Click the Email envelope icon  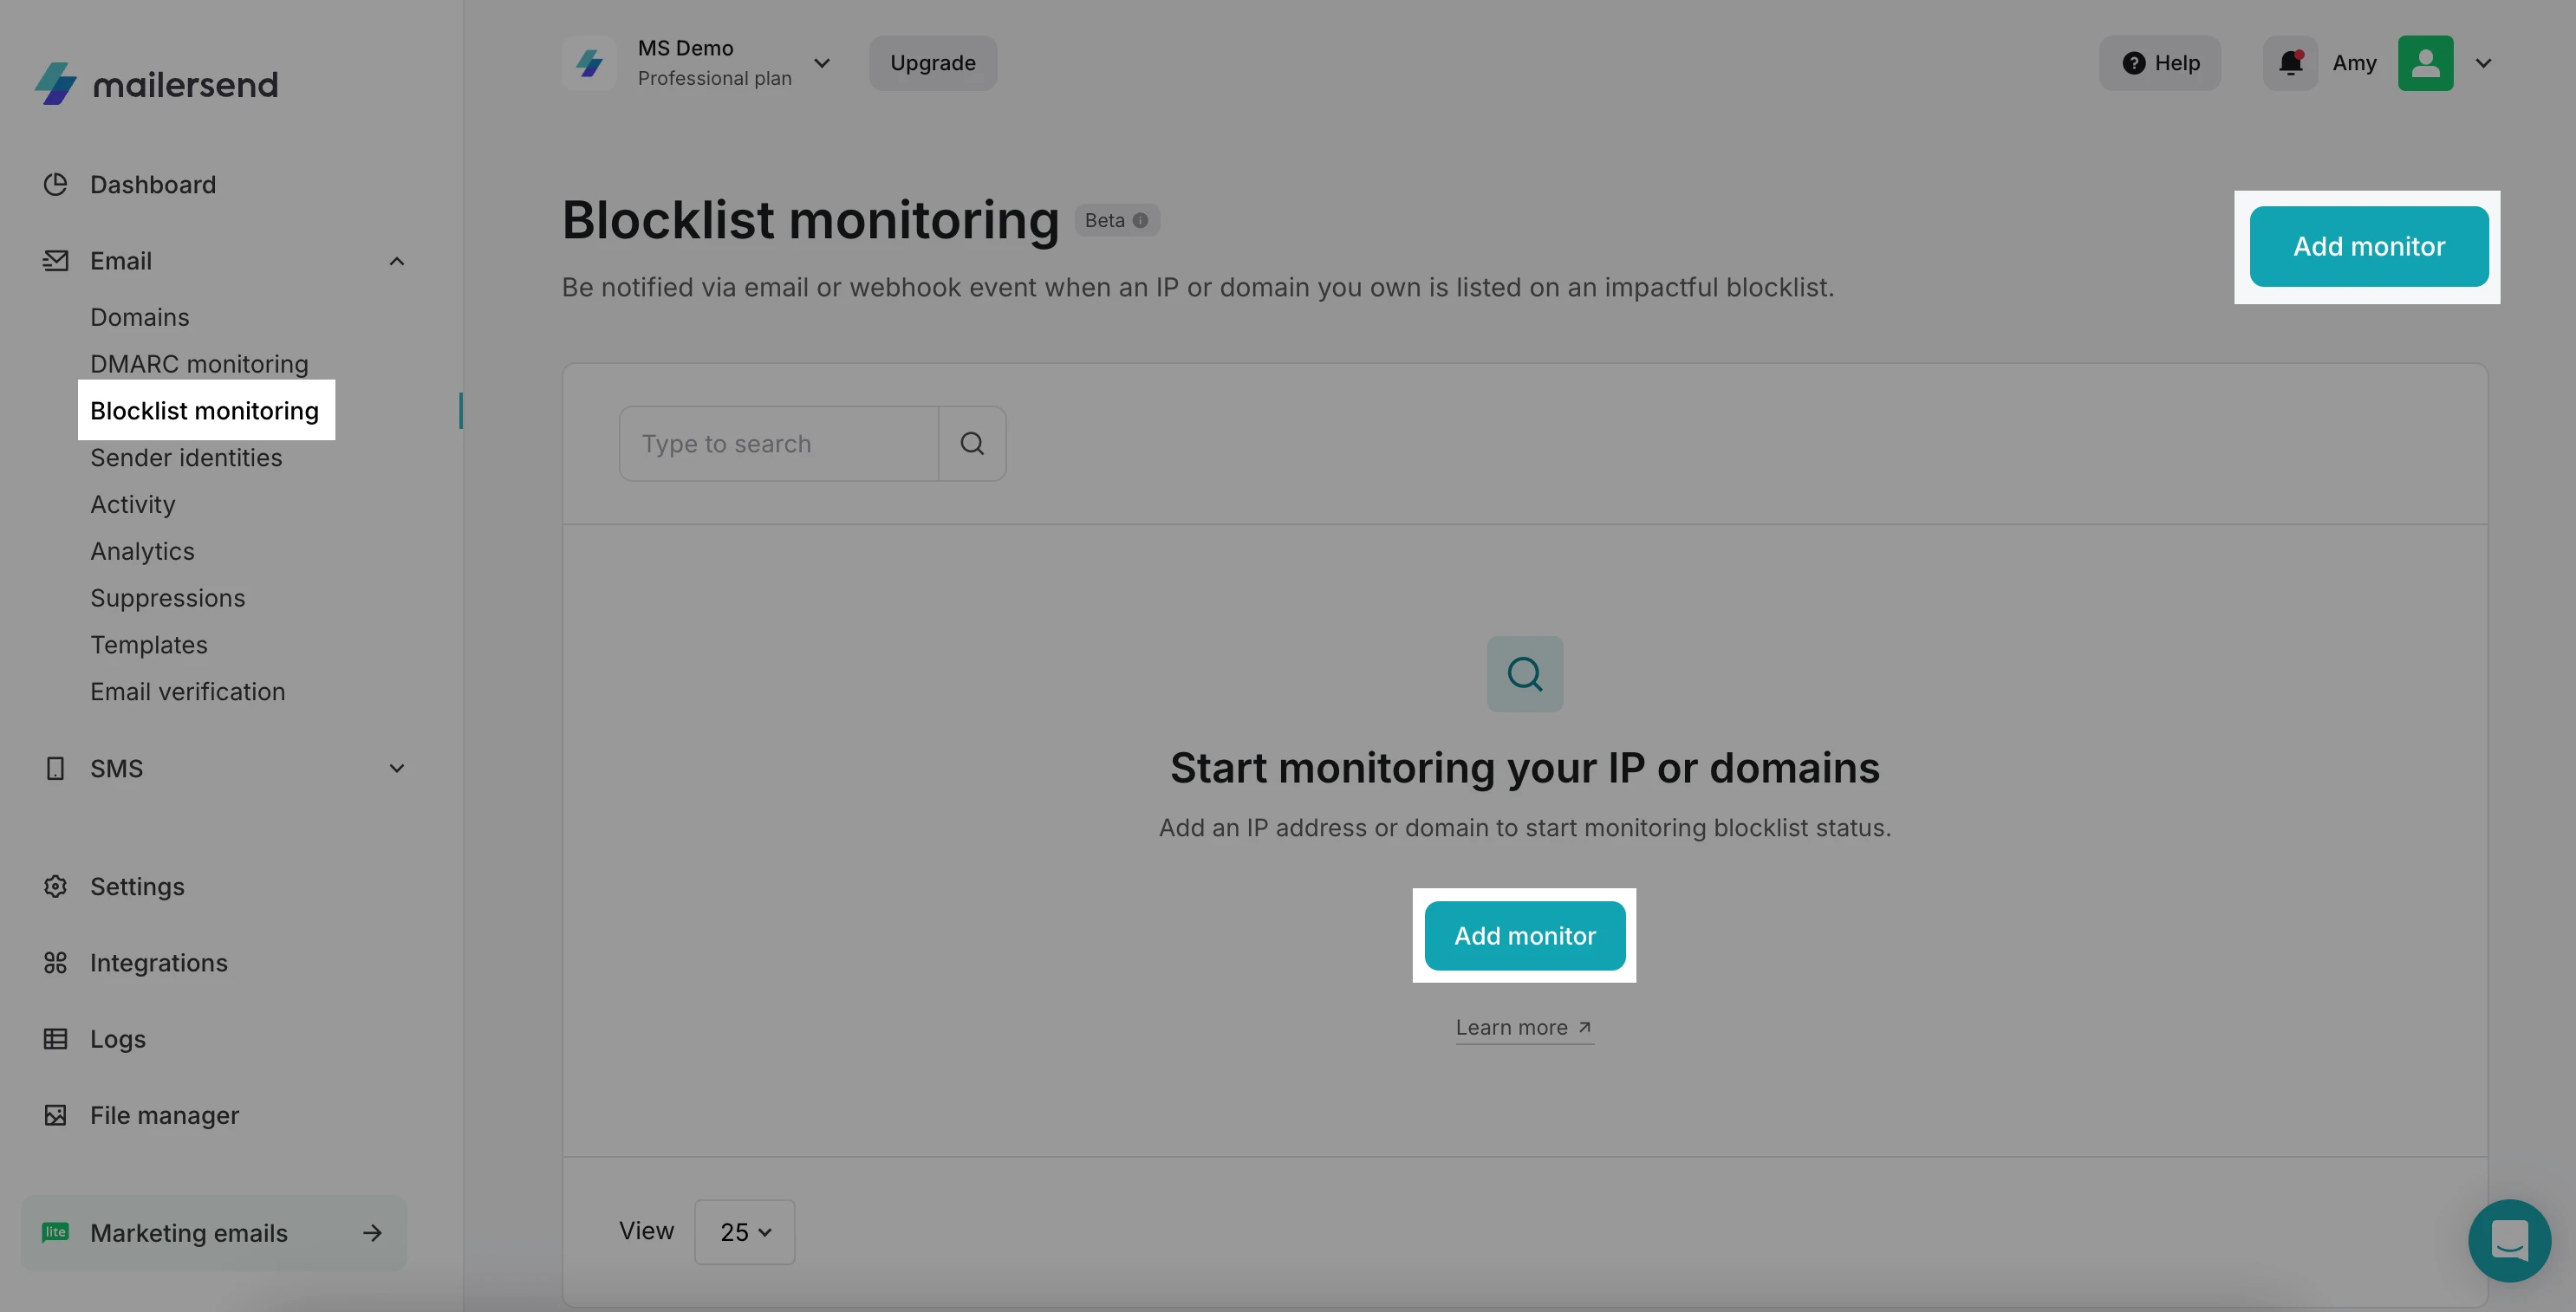pyautogui.click(x=56, y=260)
